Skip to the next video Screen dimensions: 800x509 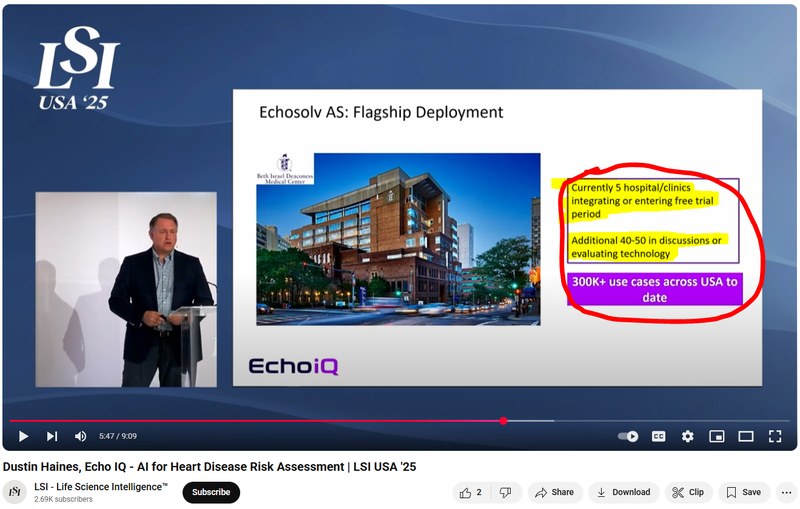coord(52,436)
